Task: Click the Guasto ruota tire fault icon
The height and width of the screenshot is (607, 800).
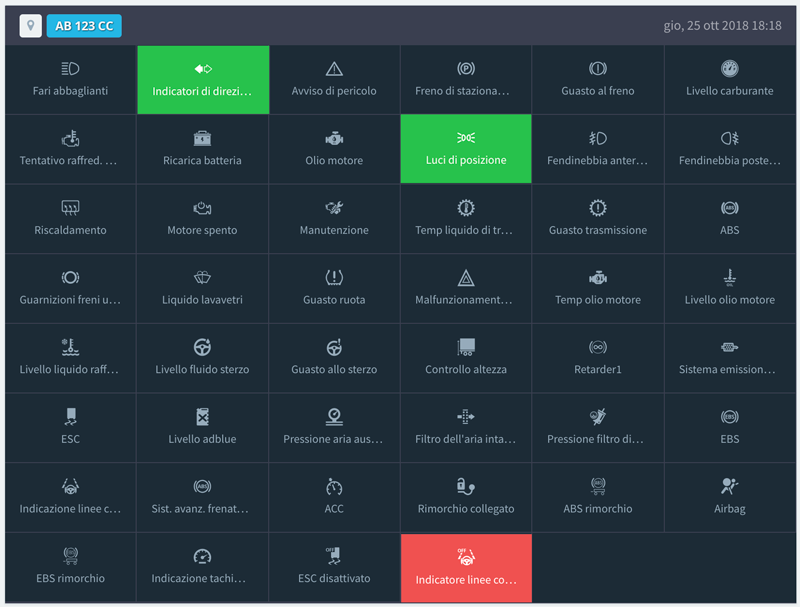Action: coord(334,278)
